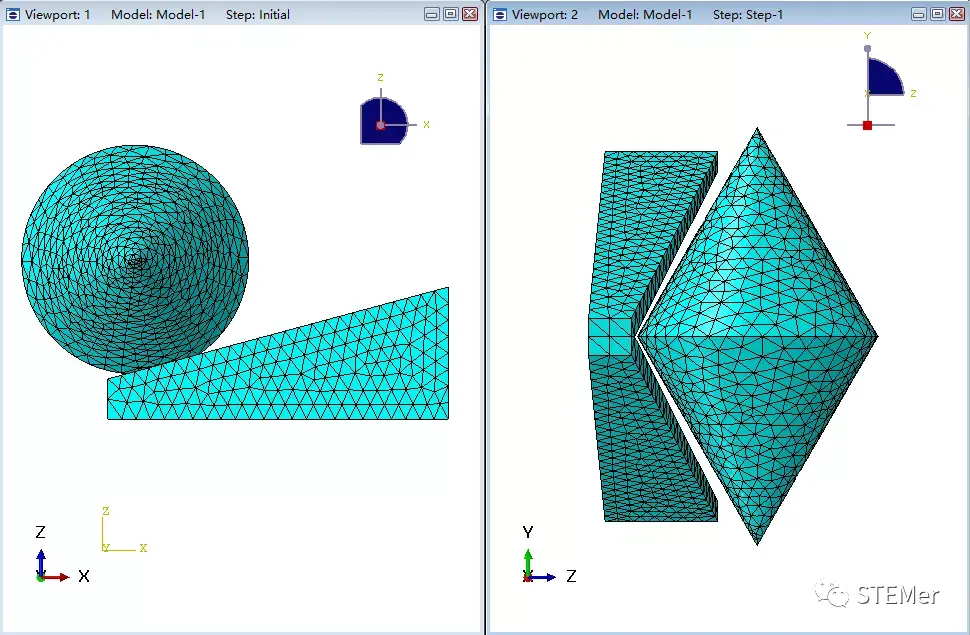The height and width of the screenshot is (635, 970).
Task: Click red pivot square on Viewport 2 compass
Action: click(x=867, y=126)
